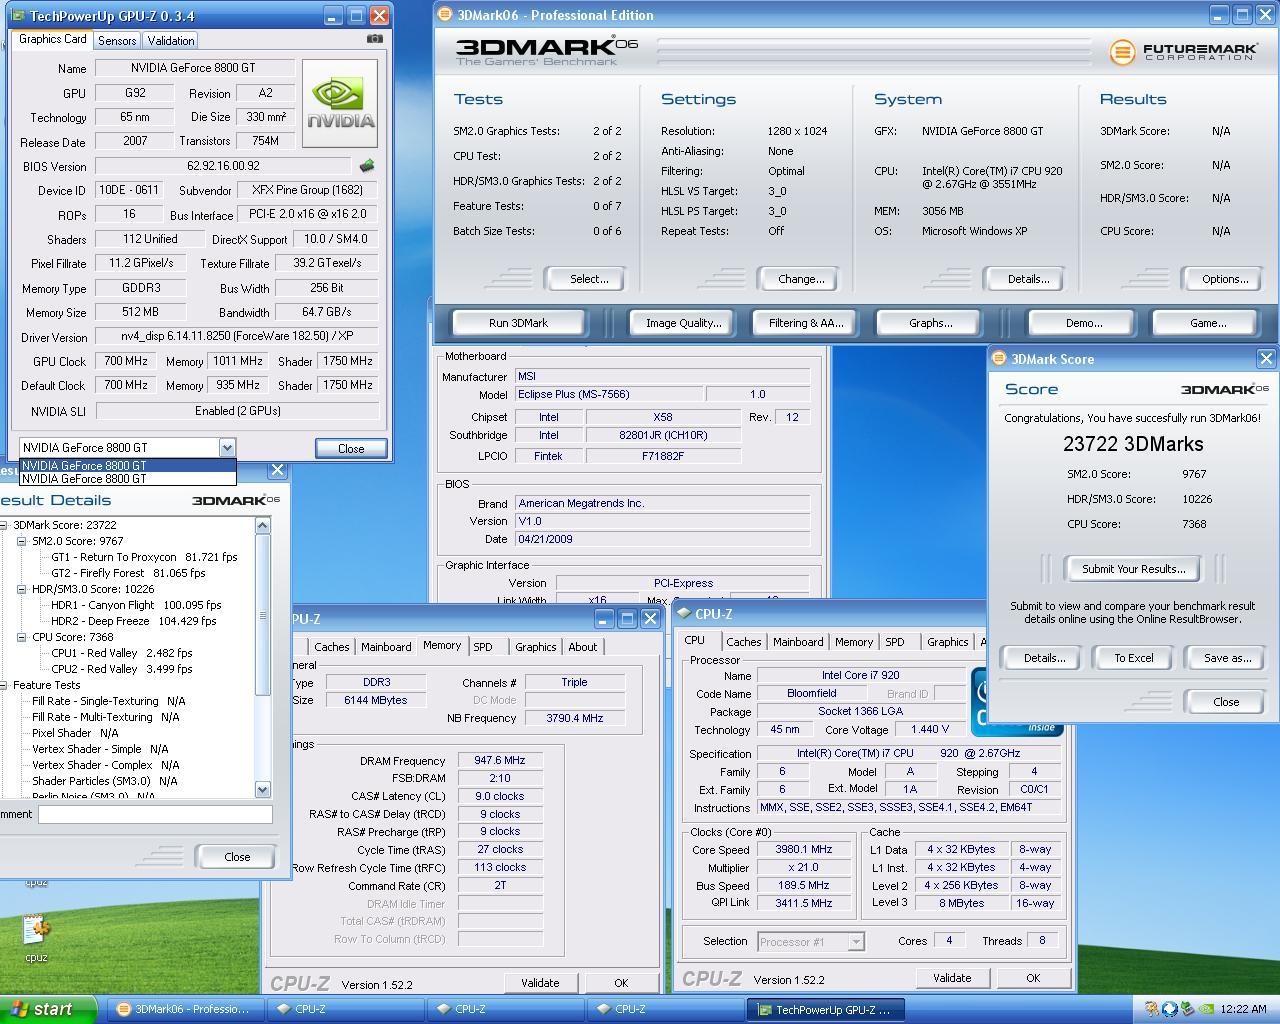Click the Close button in GPU-Z
This screenshot has width=1280, height=1024.
tap(351, 449)
